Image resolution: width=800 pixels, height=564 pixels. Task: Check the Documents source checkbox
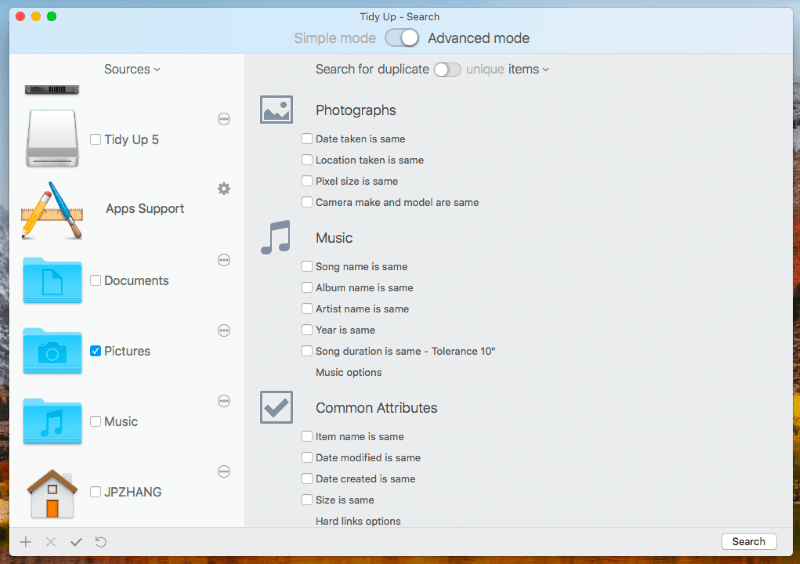click(x=95, y=280)
